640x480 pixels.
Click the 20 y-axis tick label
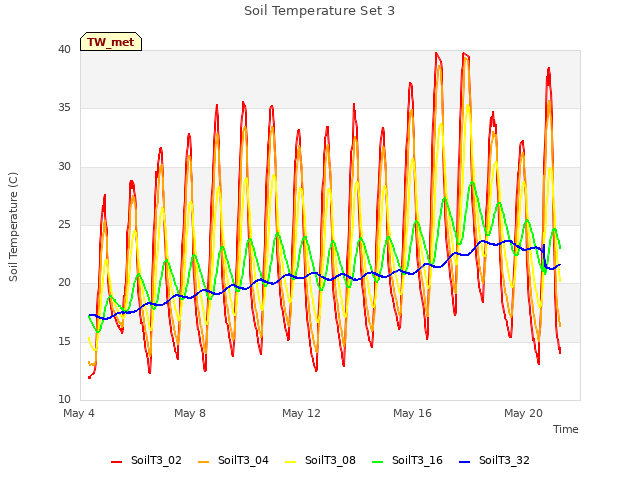pos(64,282)
